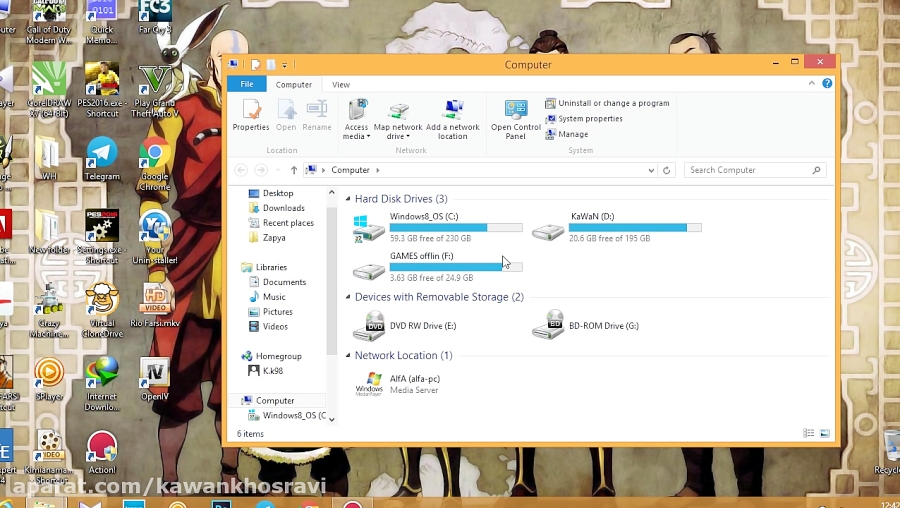900x508 pixels.
Task: Collapse the Network Location group
Action: [348, 355]
